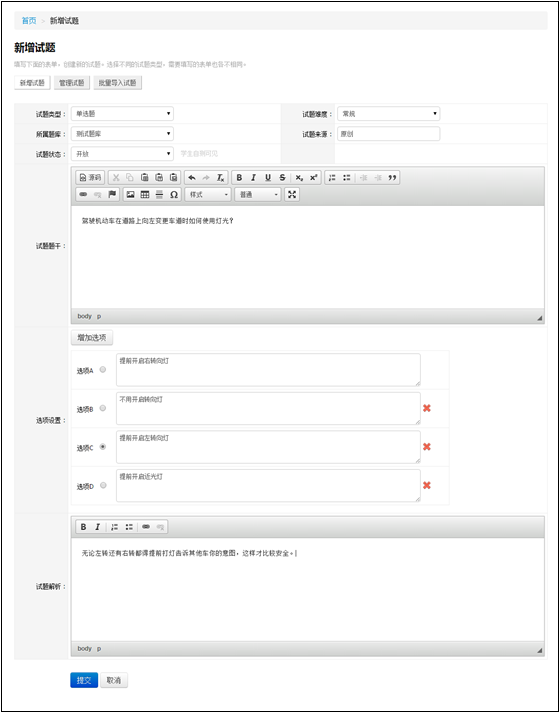Viewport: 560px width, 714px height.
Task: Toggle Bold in the question stem toolbar
Action: coord(239,178)
